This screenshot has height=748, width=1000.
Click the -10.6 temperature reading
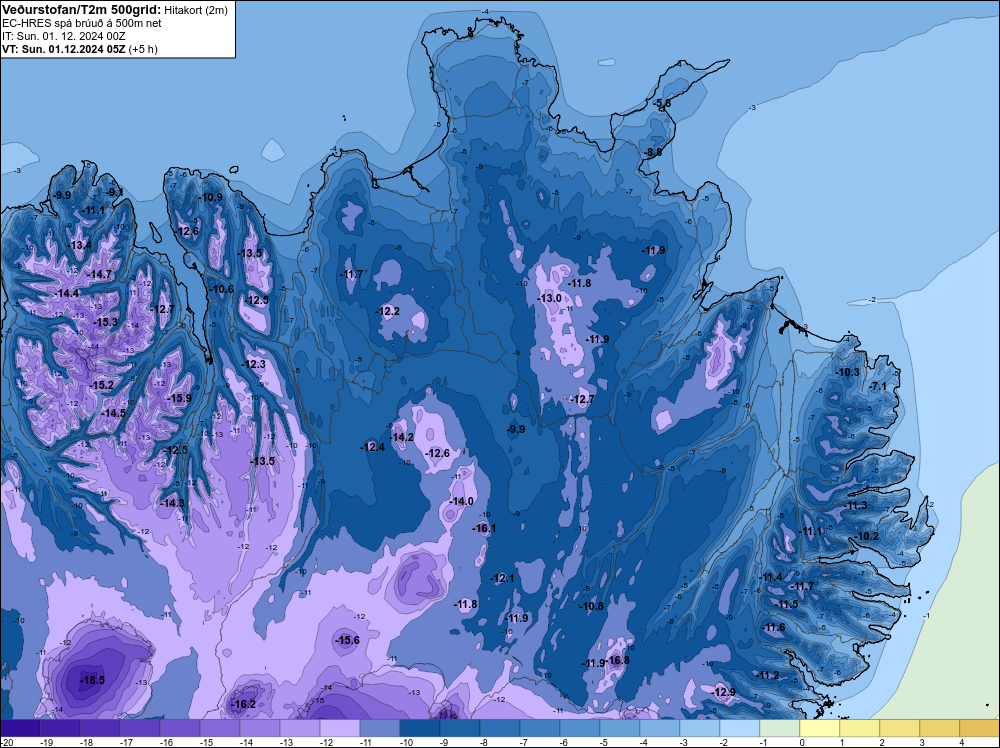click(222, 289)
